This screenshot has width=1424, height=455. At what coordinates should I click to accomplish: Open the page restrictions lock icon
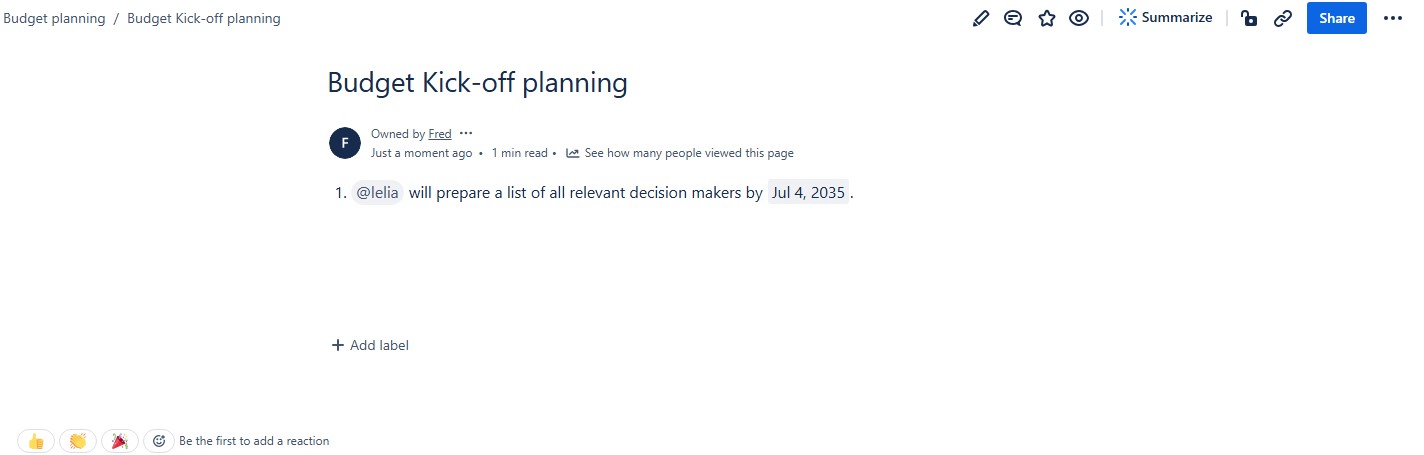(x=1249, y=18)
